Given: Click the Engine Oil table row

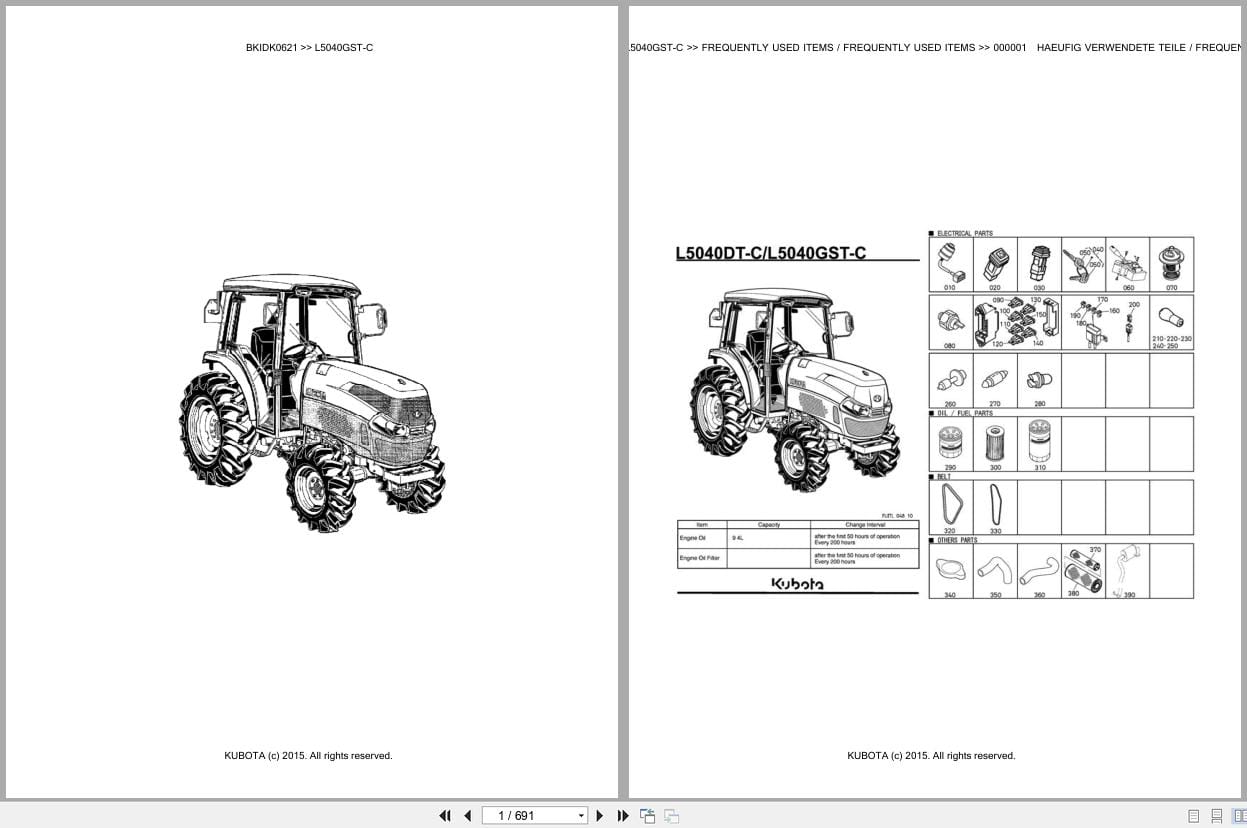Looking at the screenshot, I should [798, 539].
